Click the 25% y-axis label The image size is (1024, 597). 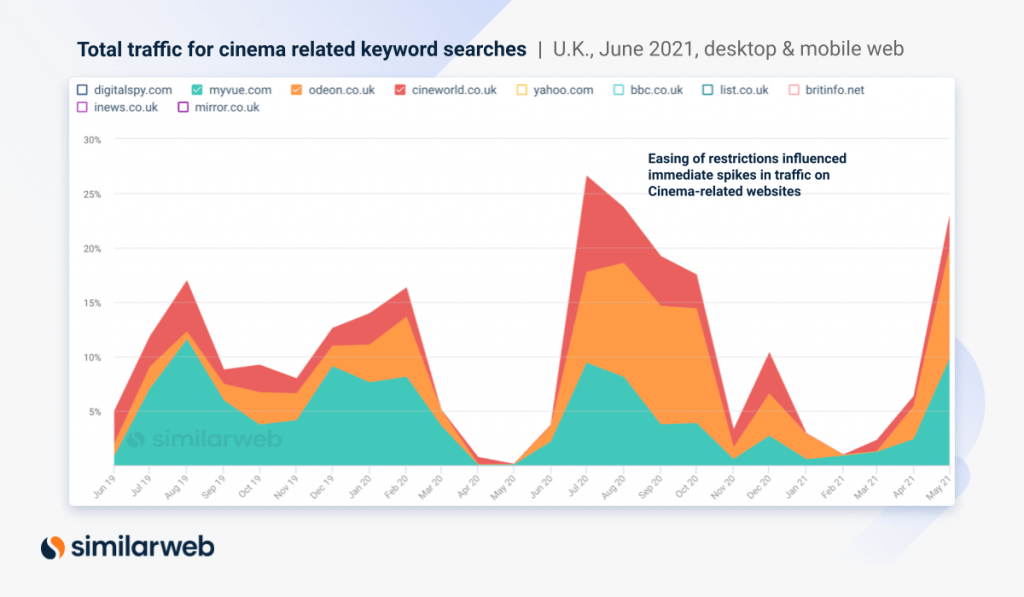pos(92,194)
